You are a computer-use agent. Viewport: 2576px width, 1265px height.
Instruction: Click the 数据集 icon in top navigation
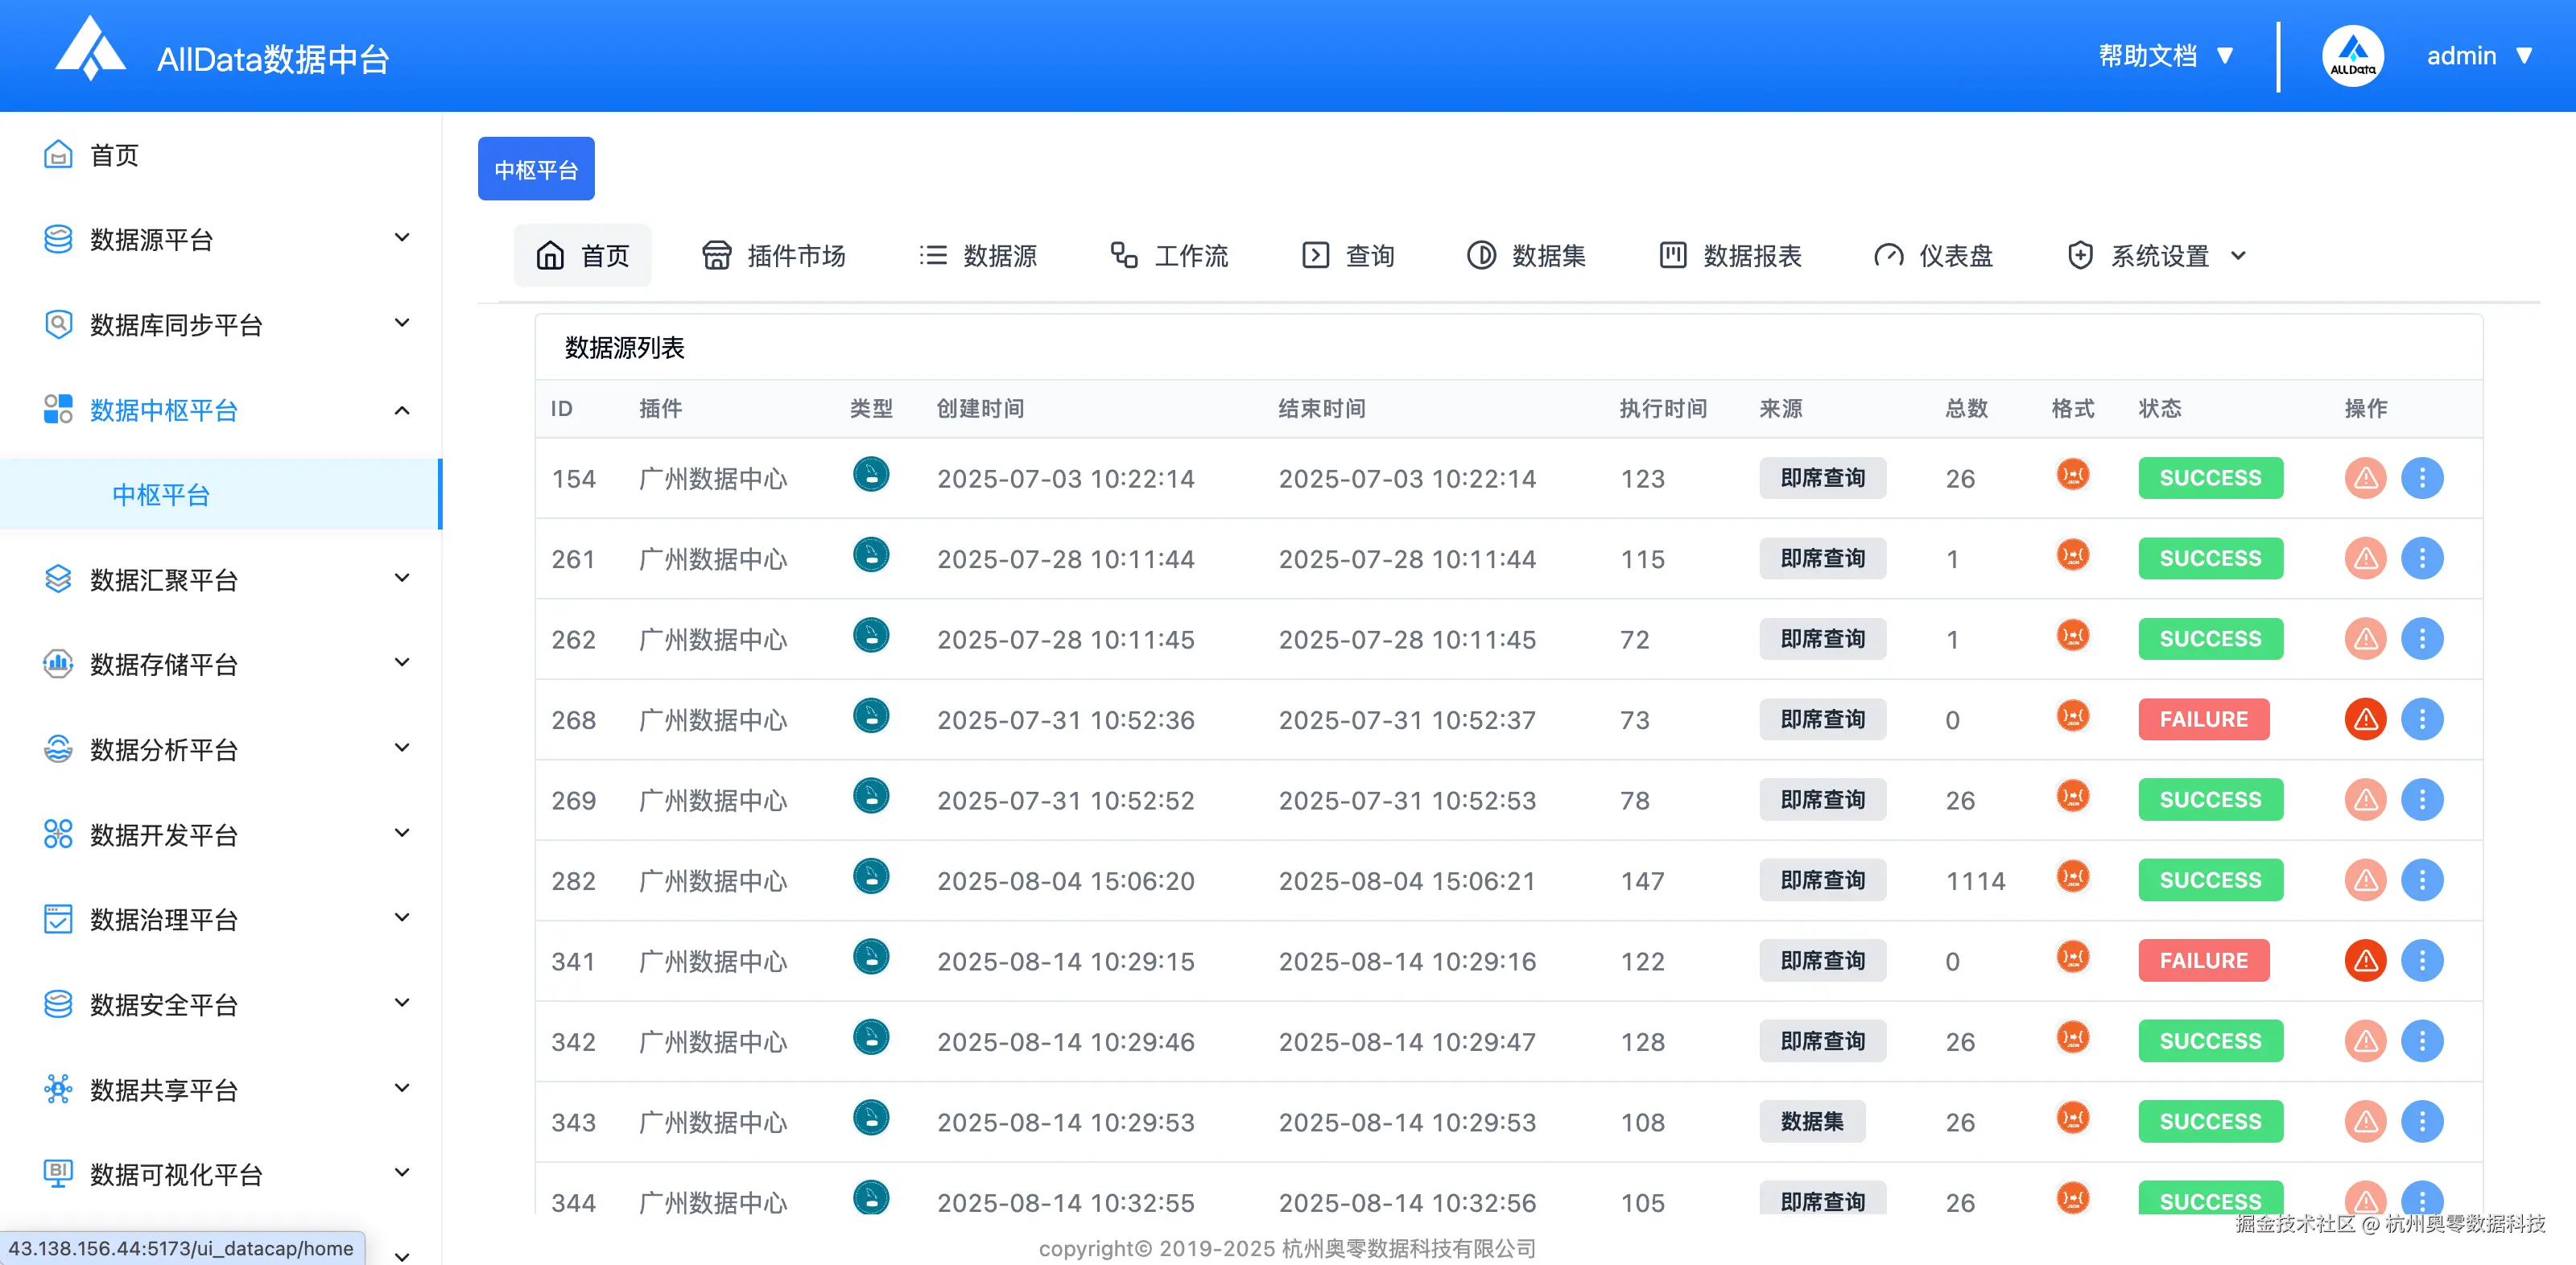point(1481,255)
